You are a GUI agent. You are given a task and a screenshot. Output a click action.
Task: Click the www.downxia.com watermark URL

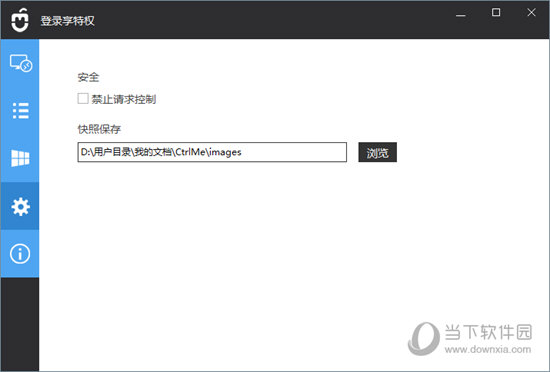pyautogui.click(x=488, y=349)
